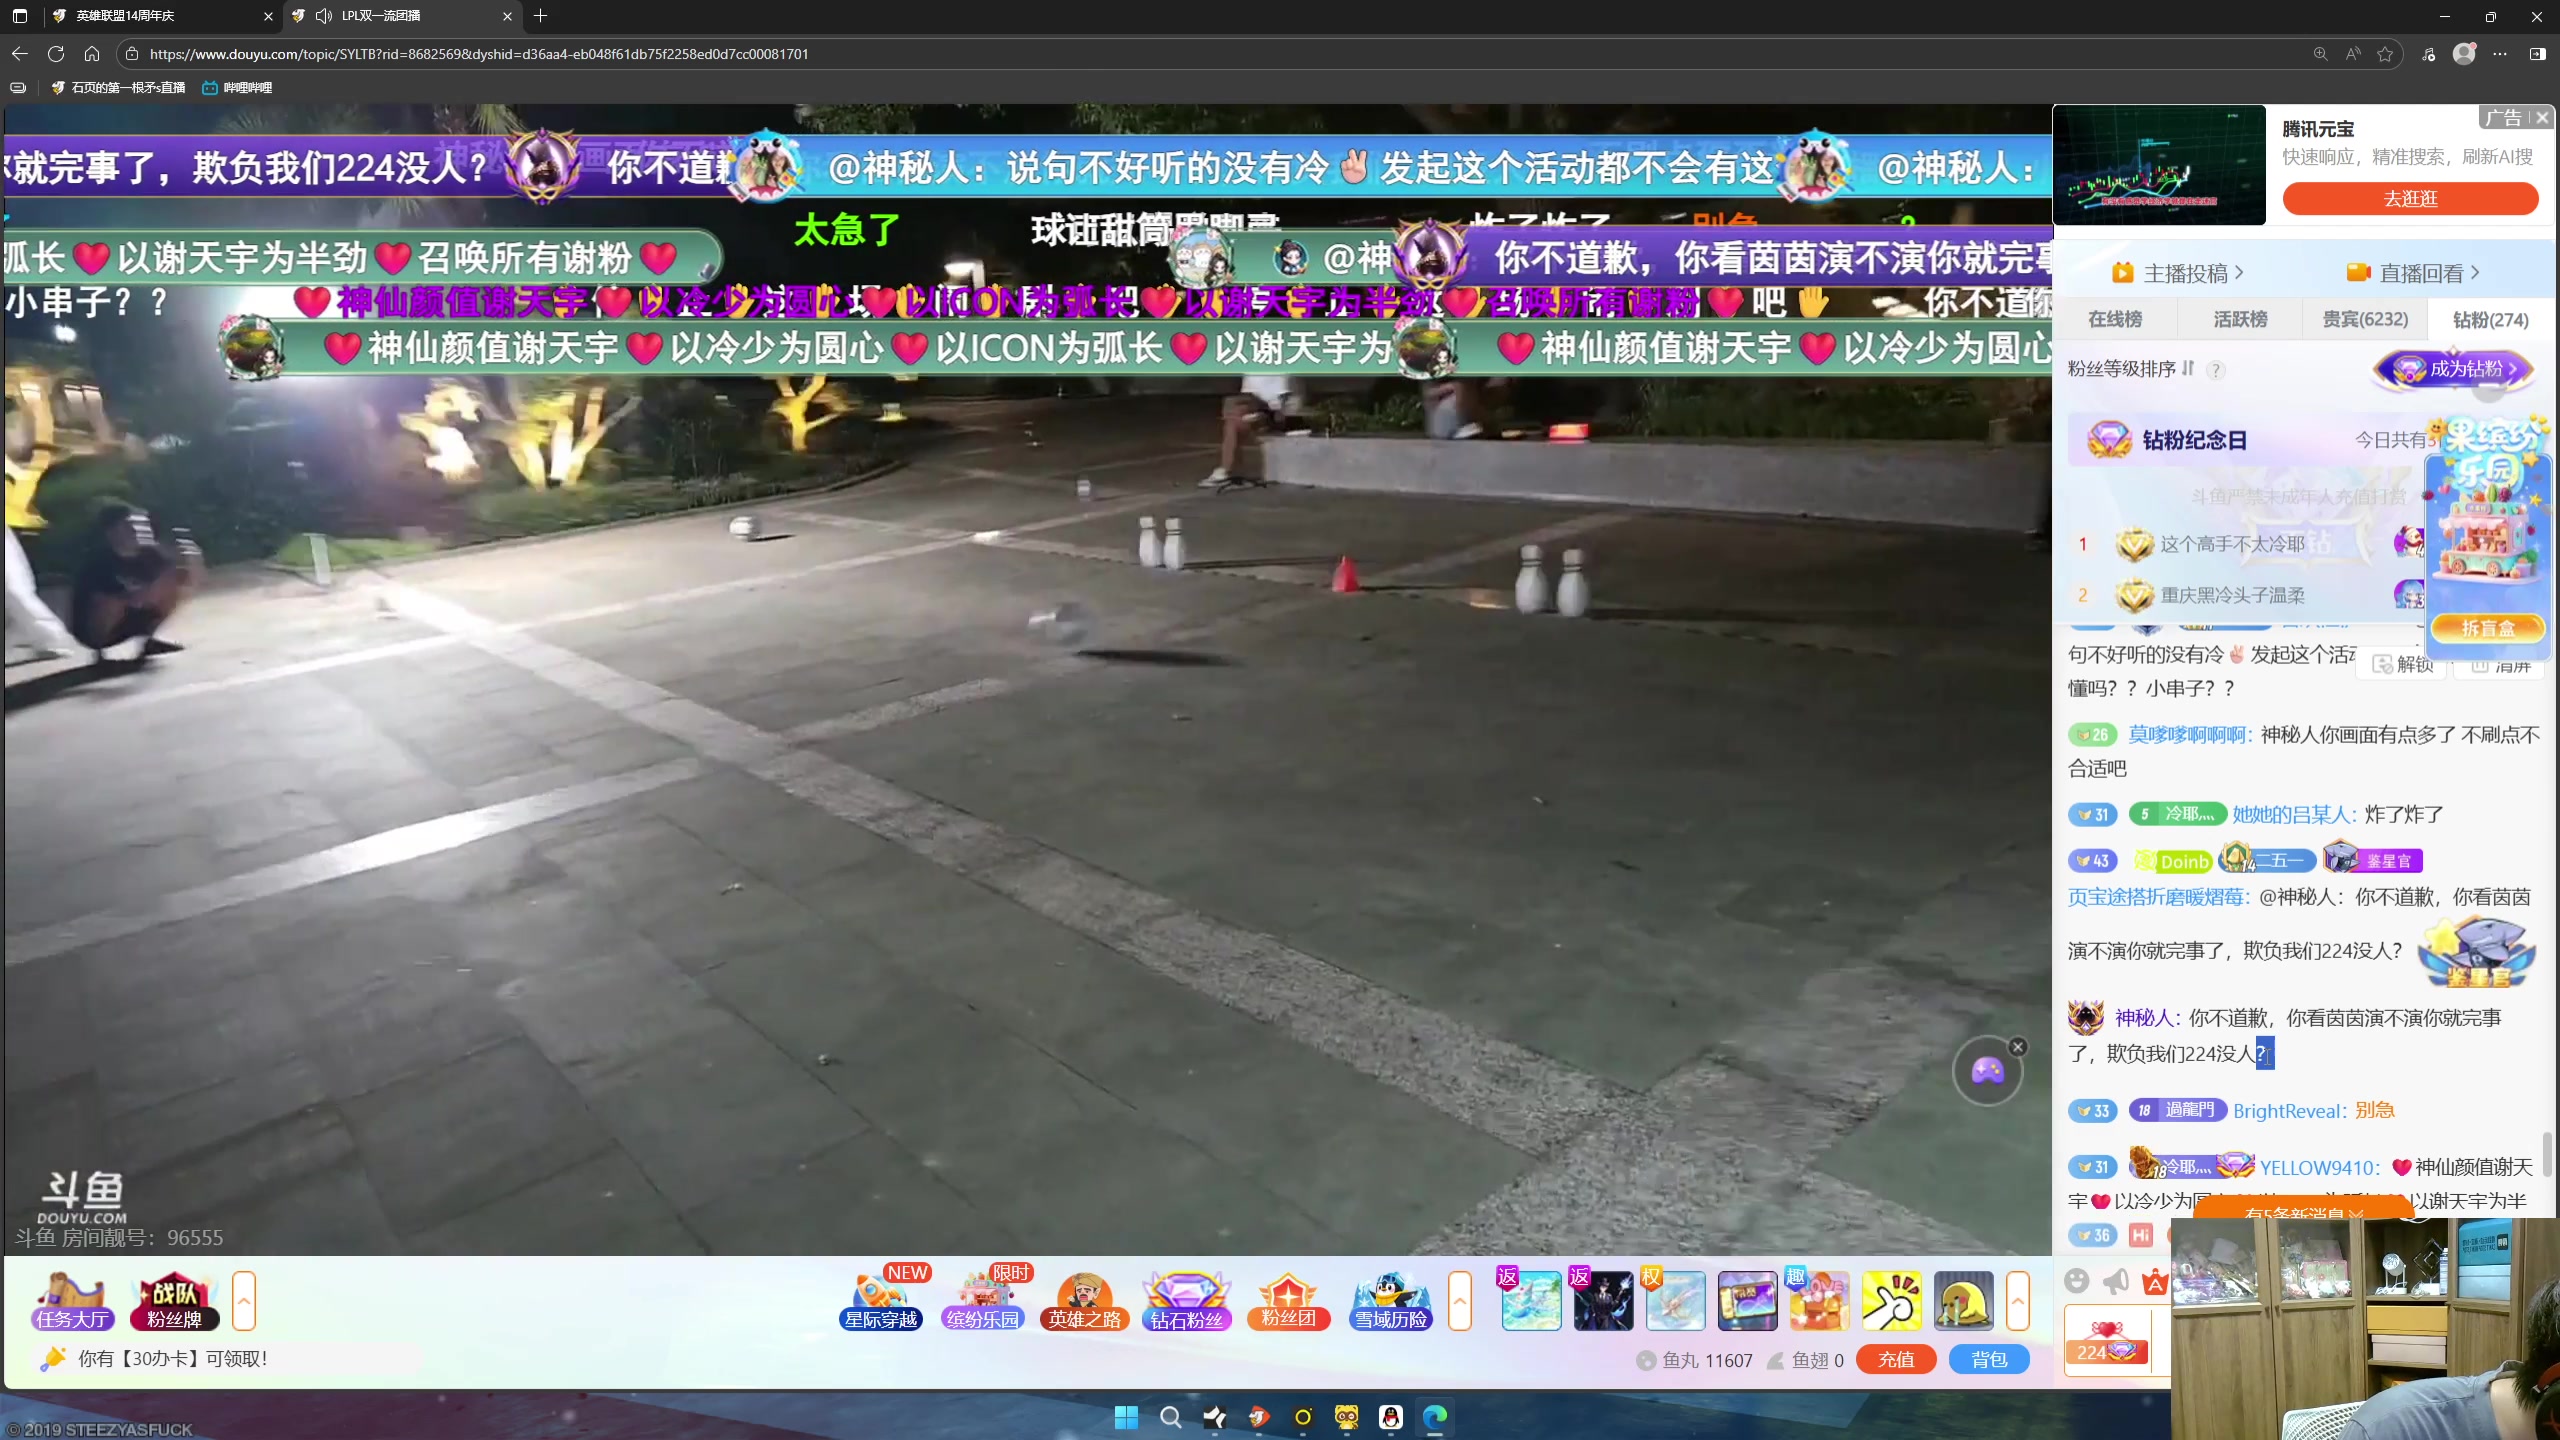Viewport: 2560px width, 1440px height.
Task: Toggle the read aloud icon in address bar
Action: 2353,54
